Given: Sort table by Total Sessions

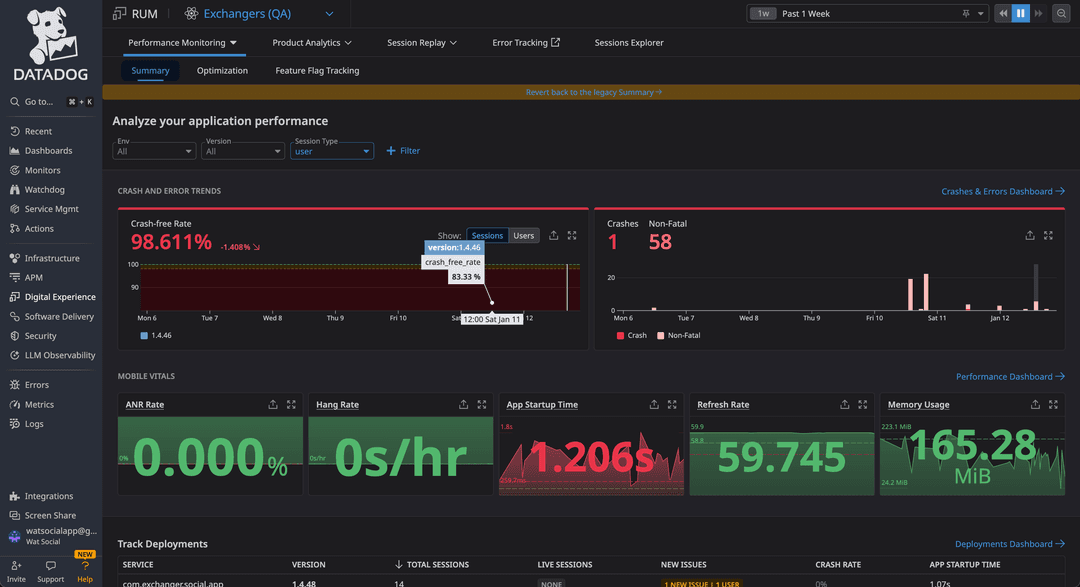Looking at the screenshot, I should 432,564.
